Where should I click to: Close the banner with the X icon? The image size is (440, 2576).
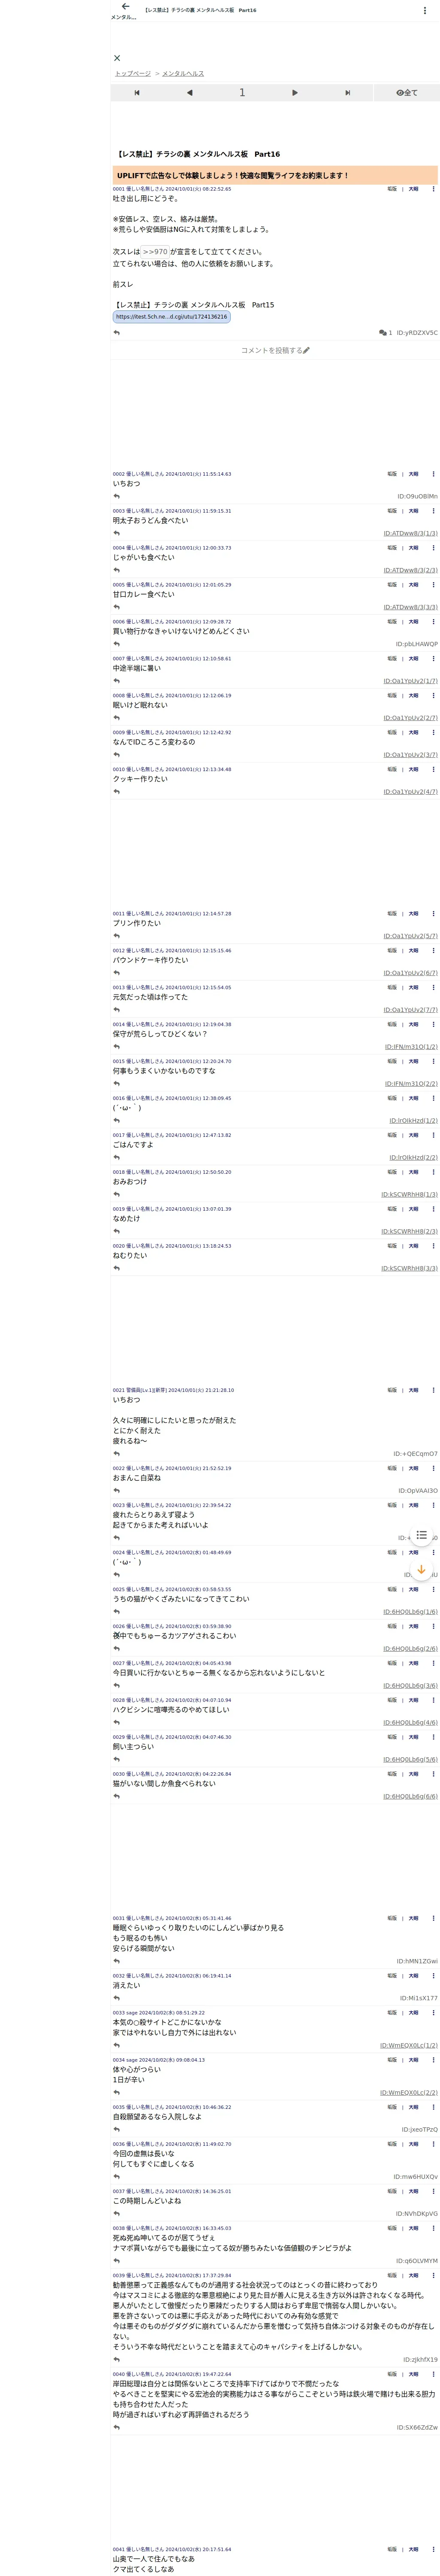[117, 58]
